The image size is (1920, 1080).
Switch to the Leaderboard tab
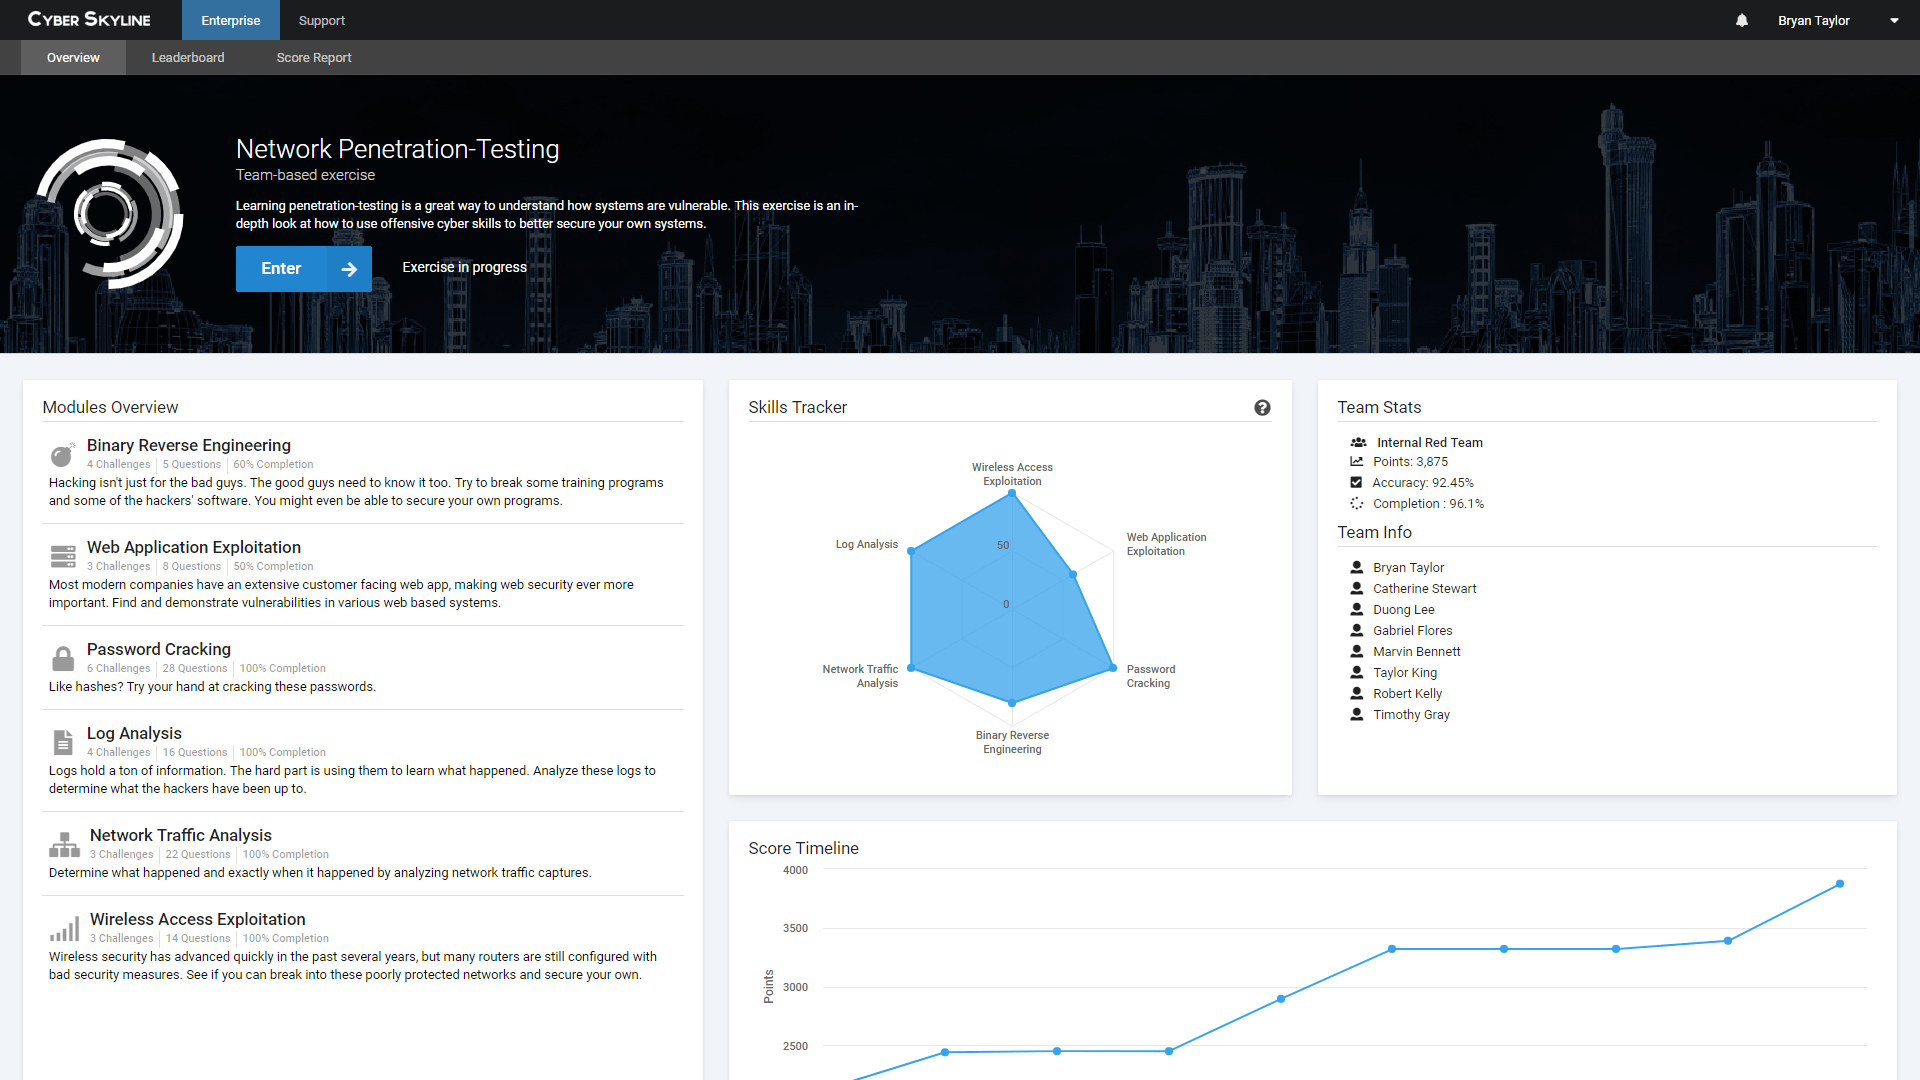click(x=188, y=57)
